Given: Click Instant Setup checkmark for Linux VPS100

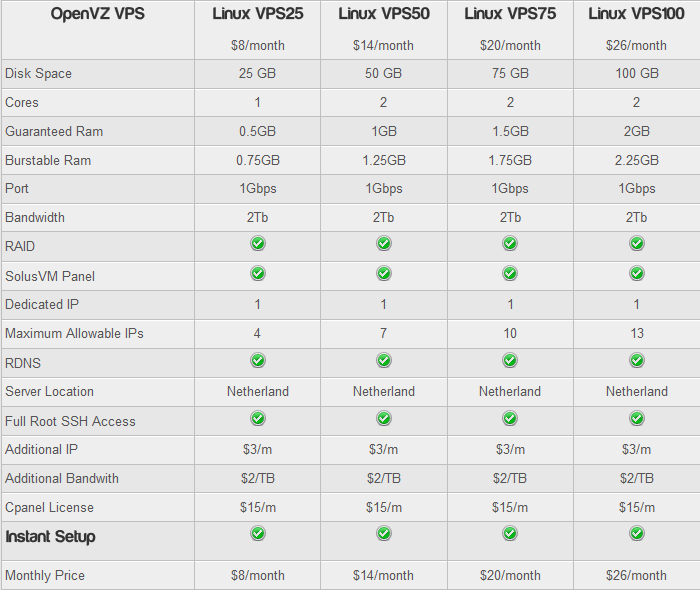Looking at the screenshot, I should coord(636,533).
